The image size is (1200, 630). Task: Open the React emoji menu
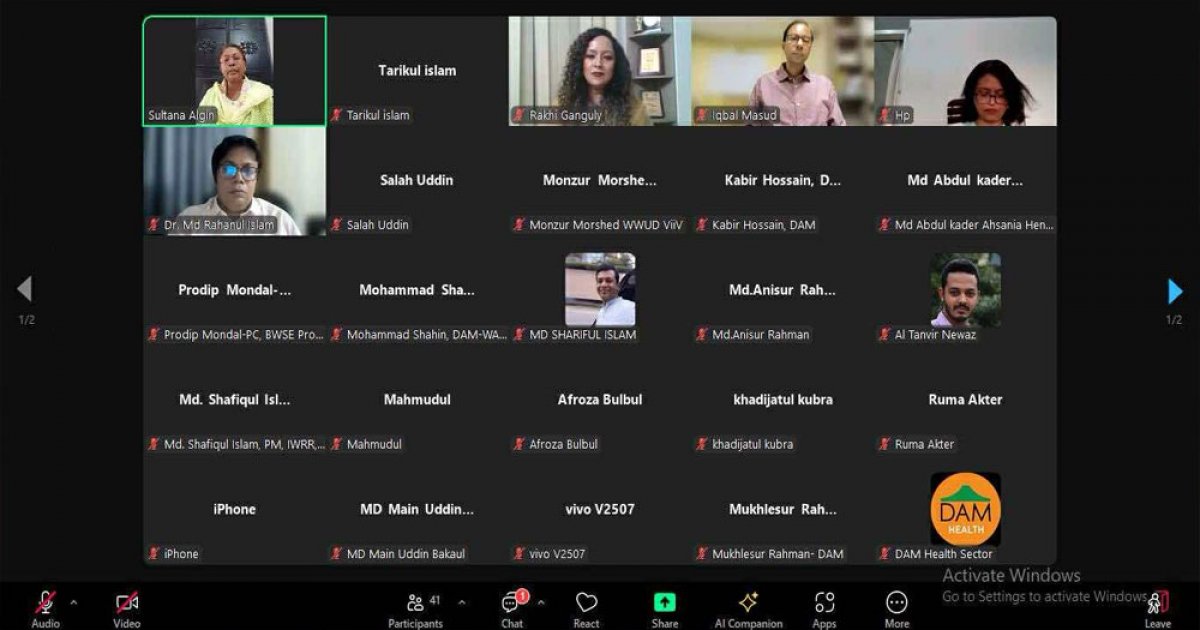[586, 603]
